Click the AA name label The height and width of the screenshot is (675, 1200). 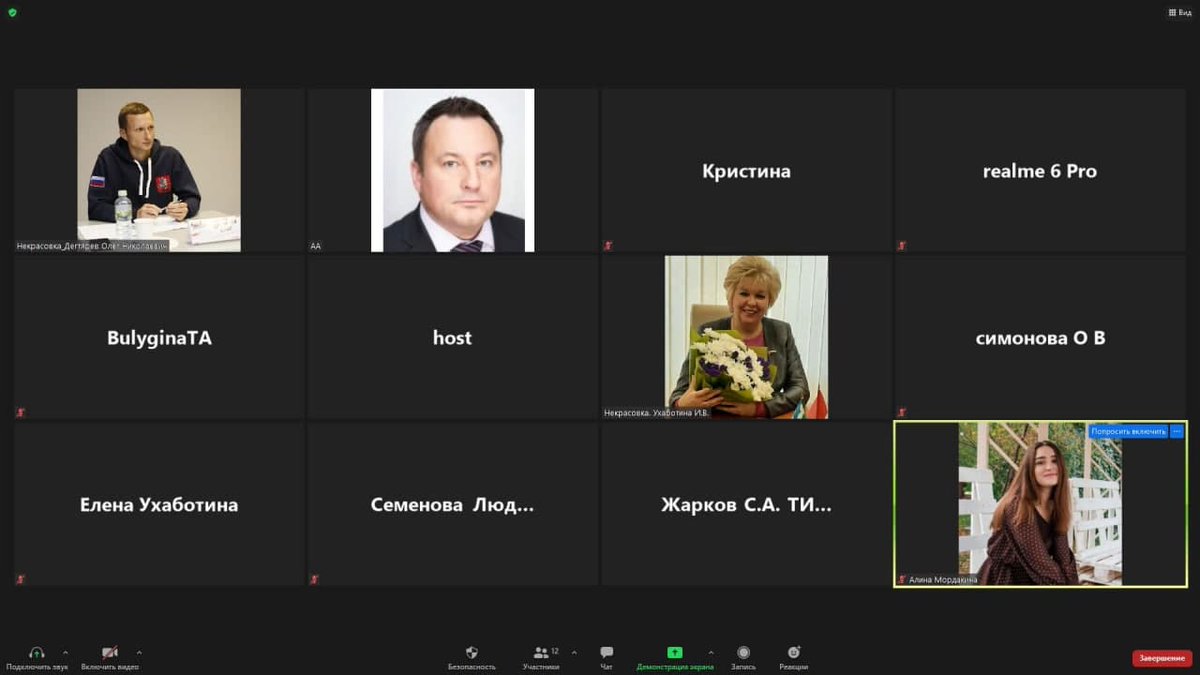[x=316, y=245]
